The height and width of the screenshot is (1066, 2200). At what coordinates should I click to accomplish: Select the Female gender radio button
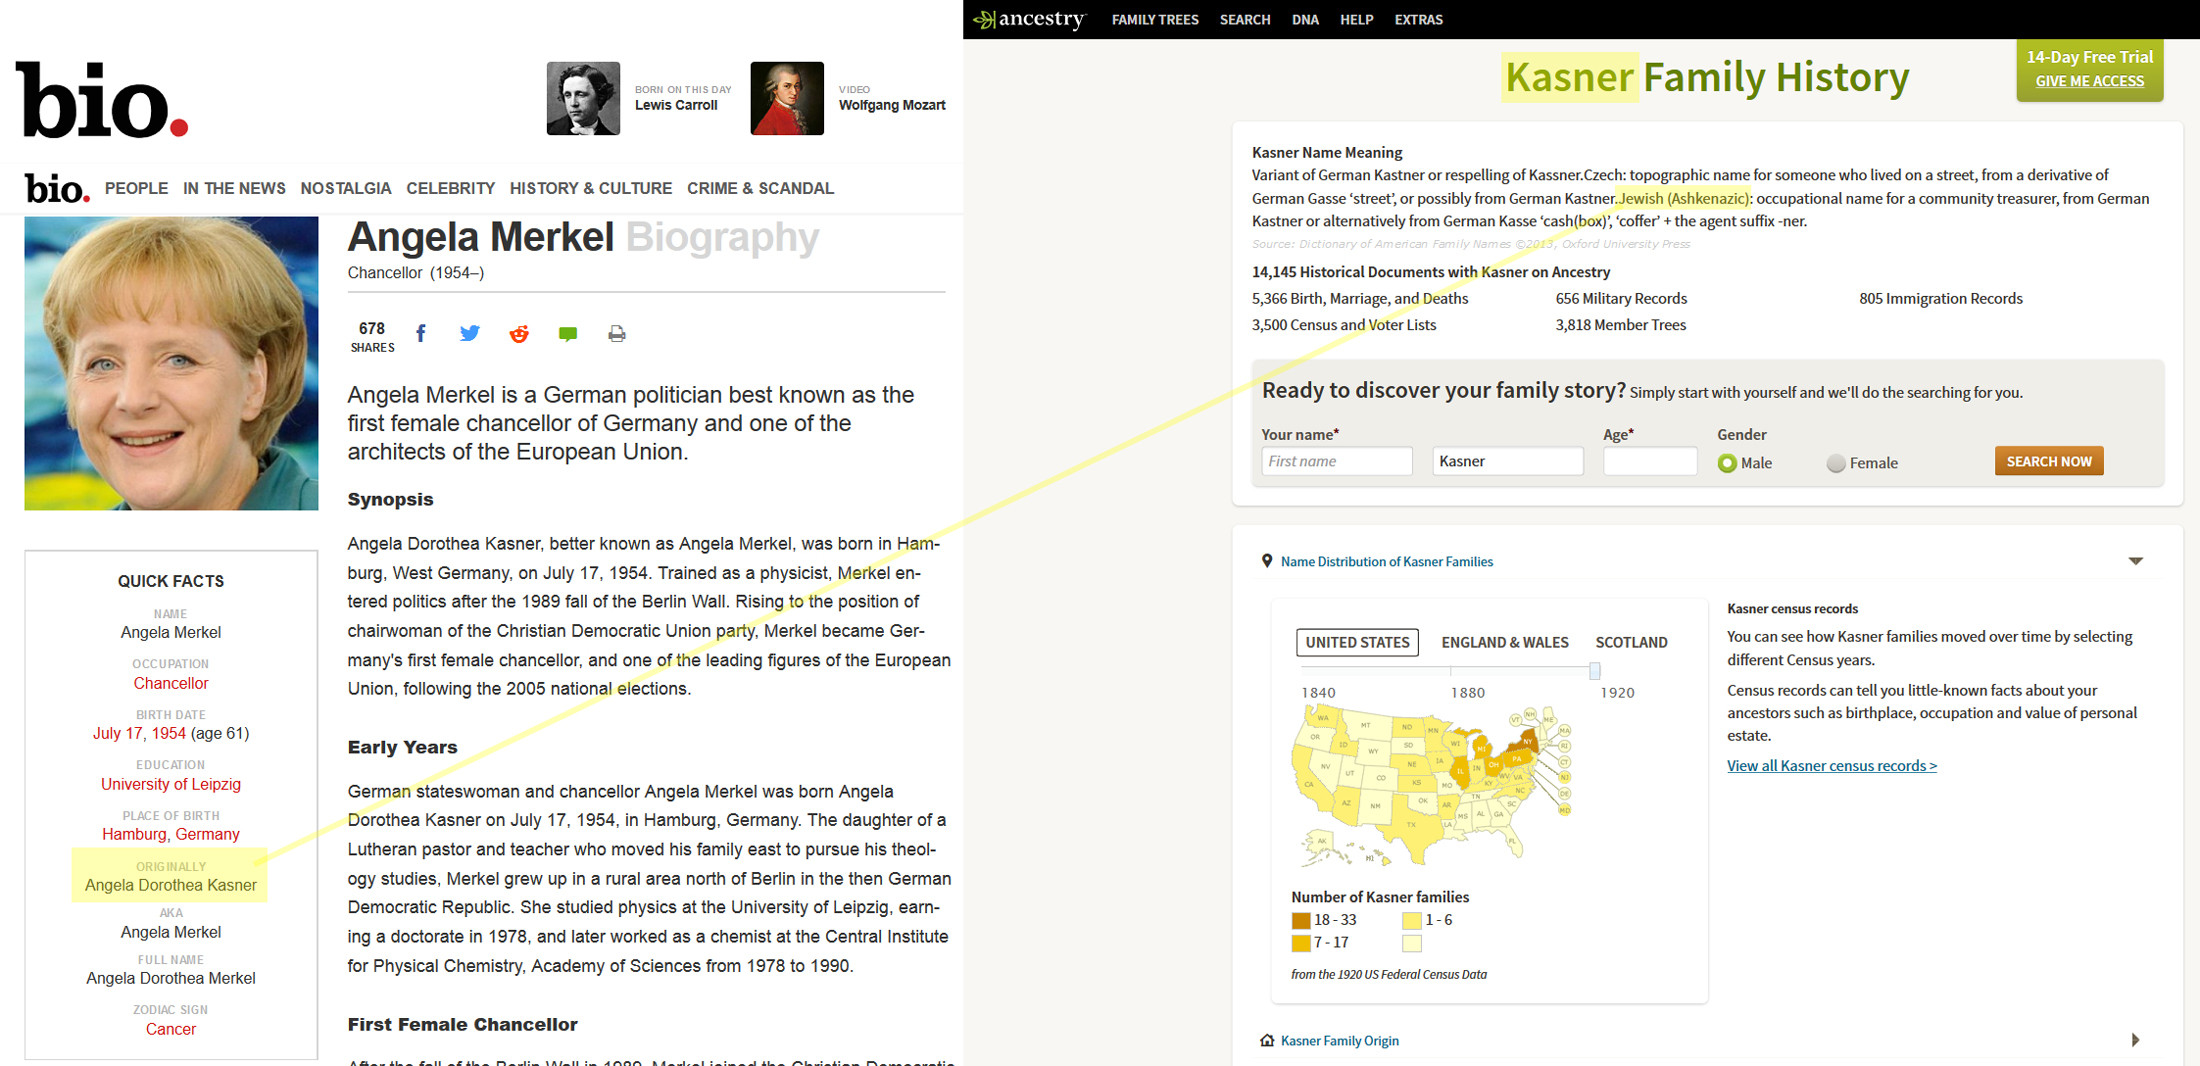coord(1836,463)
